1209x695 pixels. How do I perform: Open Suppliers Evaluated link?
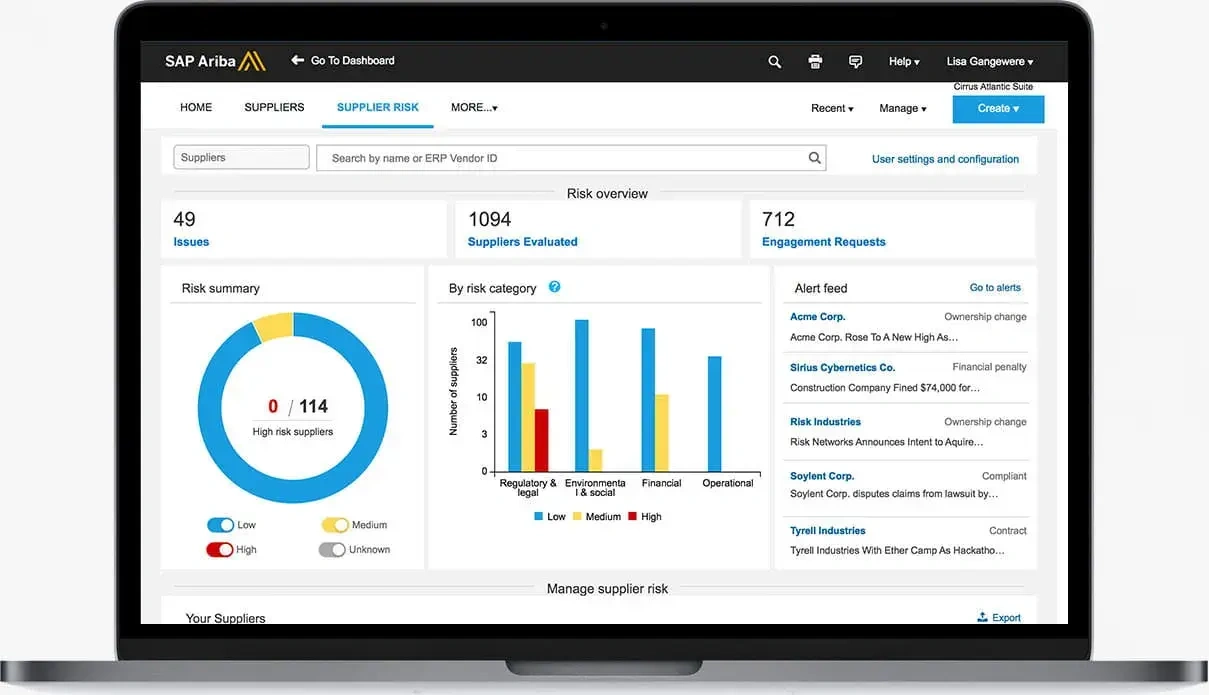tap(522, 242)
